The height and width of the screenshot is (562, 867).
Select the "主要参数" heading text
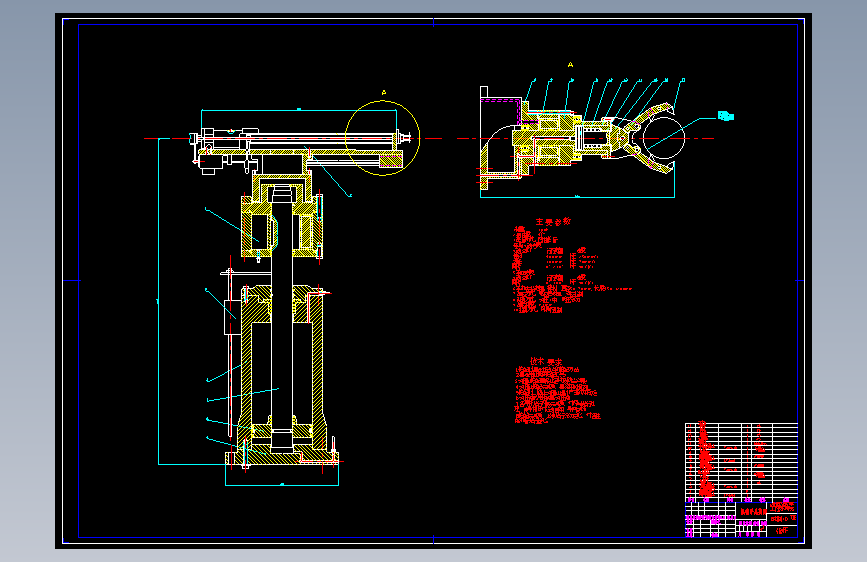tap(553, 222)
